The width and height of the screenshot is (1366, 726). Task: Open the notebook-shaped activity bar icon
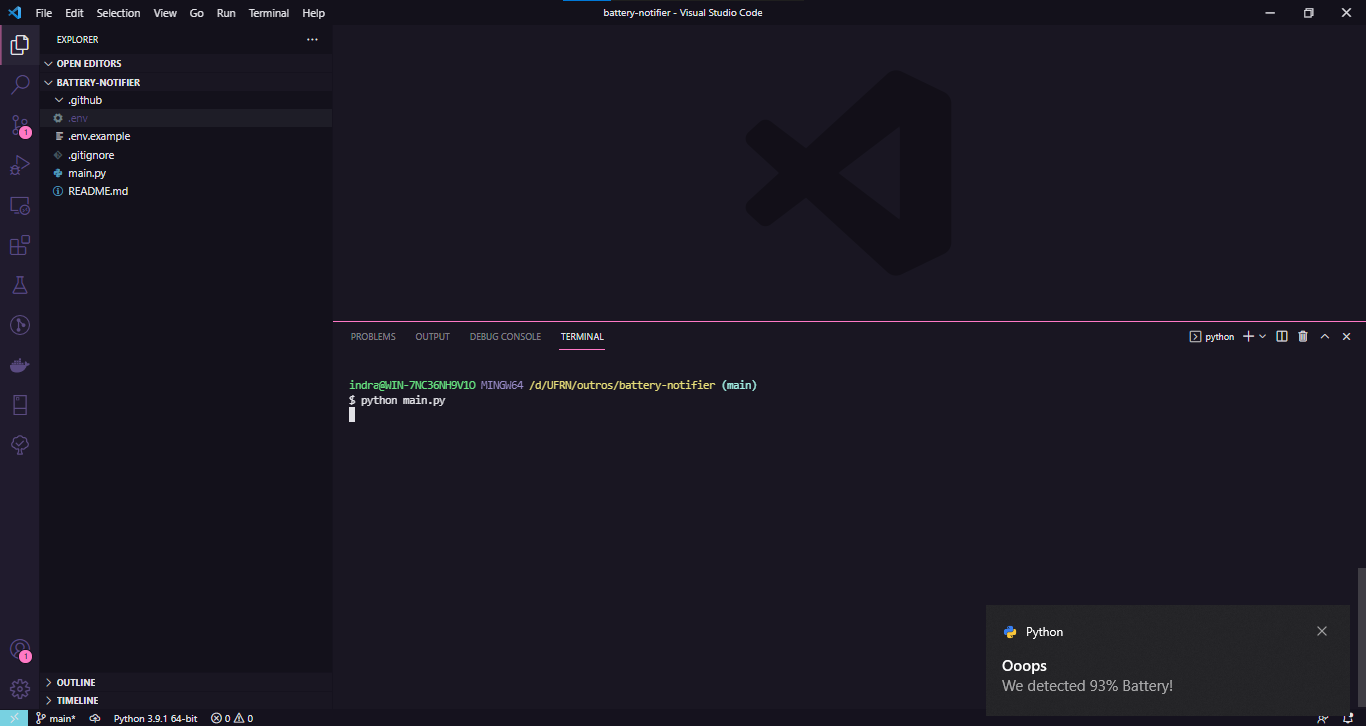[19, 405]
